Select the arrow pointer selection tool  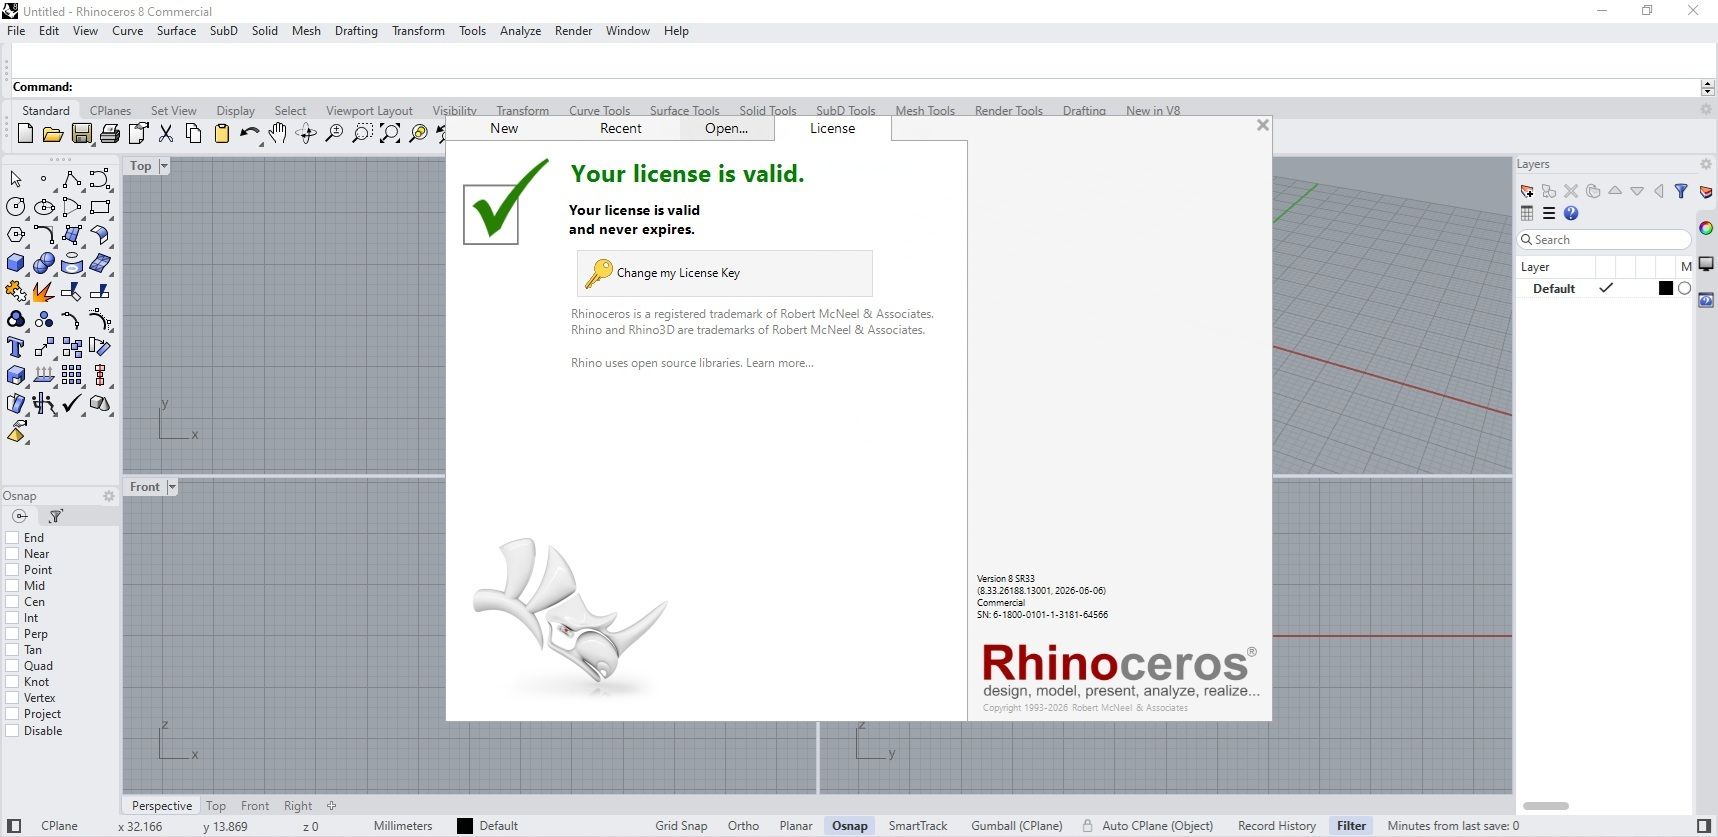pos(16,179)
